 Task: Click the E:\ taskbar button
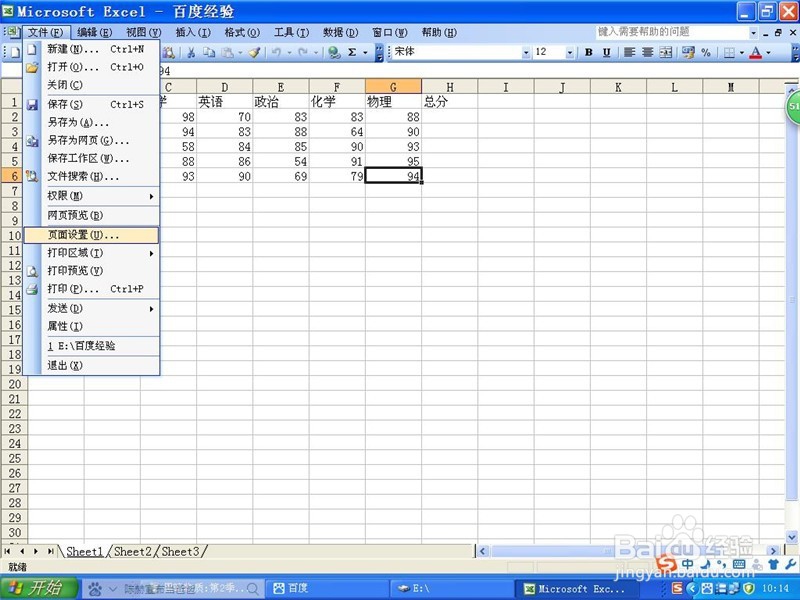pos(450,588)
